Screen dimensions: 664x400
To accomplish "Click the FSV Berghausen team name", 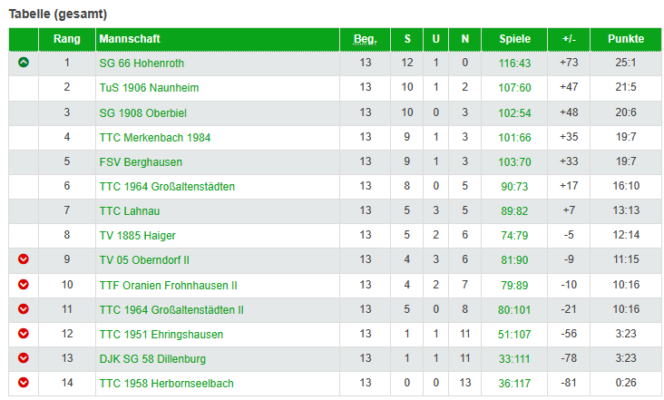I will point(141,162).
